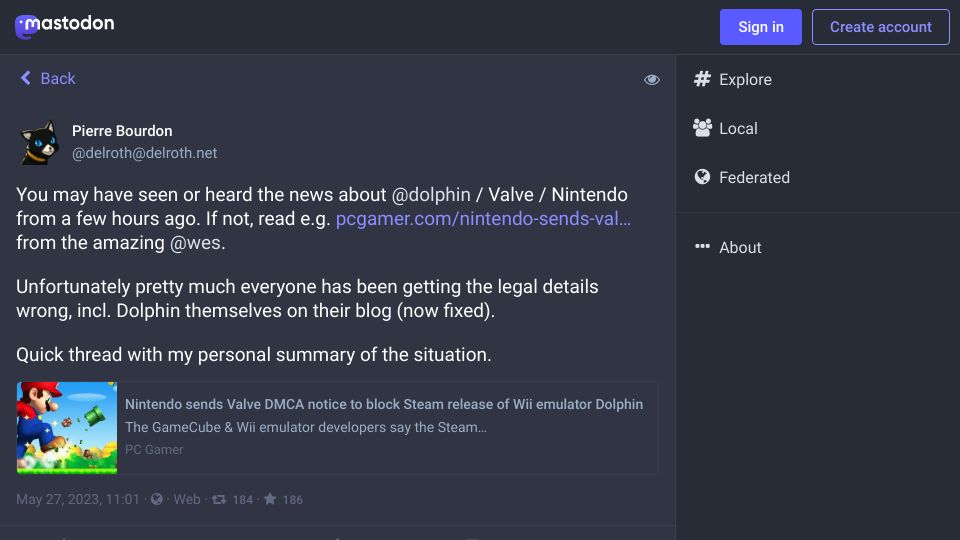Viewport: 960px width, 540px height.
Task: Click the PC Gamer source label
Action: pos(154,449)
